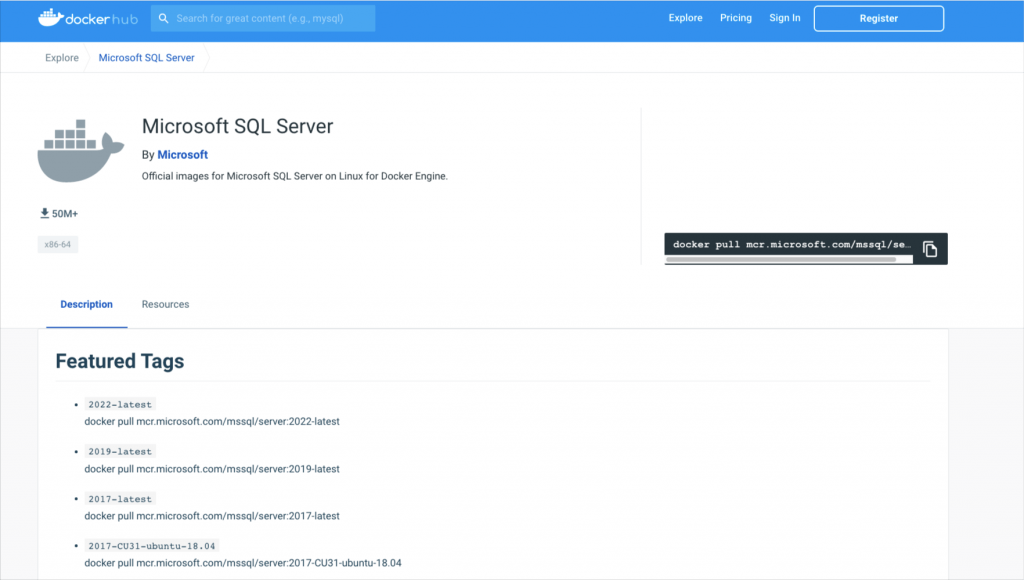The width and height of the screenshot is (1024, 580).
Task: Click the 2022-latest tag
Action: (x=120, y=404)
